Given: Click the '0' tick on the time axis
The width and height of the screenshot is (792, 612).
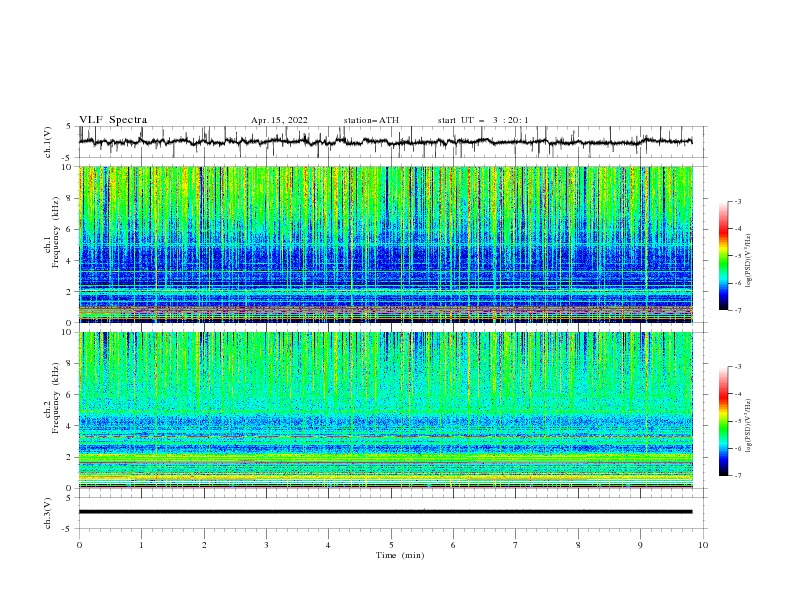Looking at the screenshot, I should click(x=79, y=545).
